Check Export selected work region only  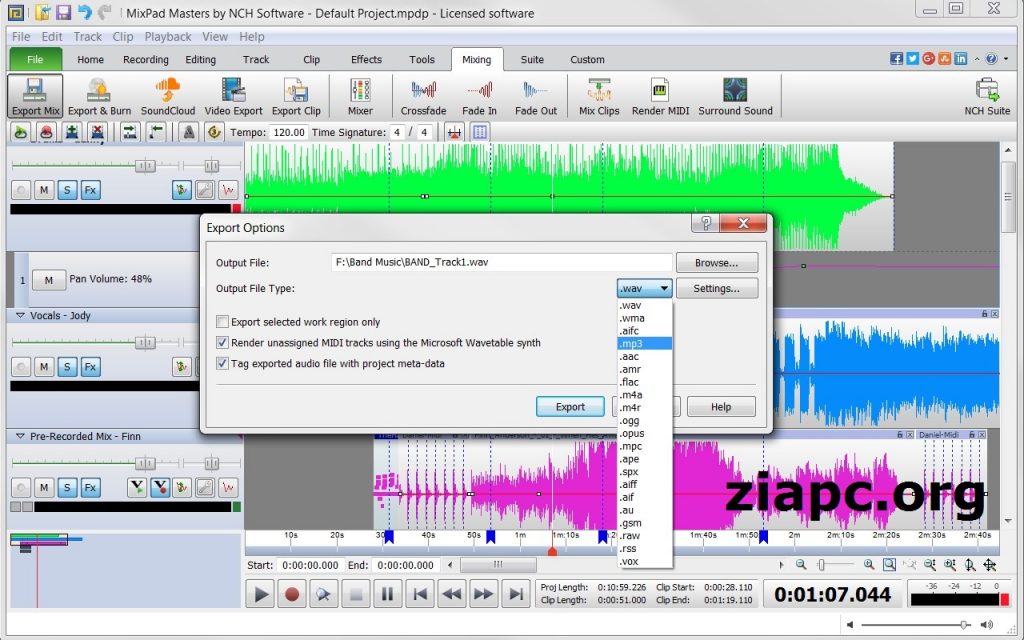pos(222,322)
